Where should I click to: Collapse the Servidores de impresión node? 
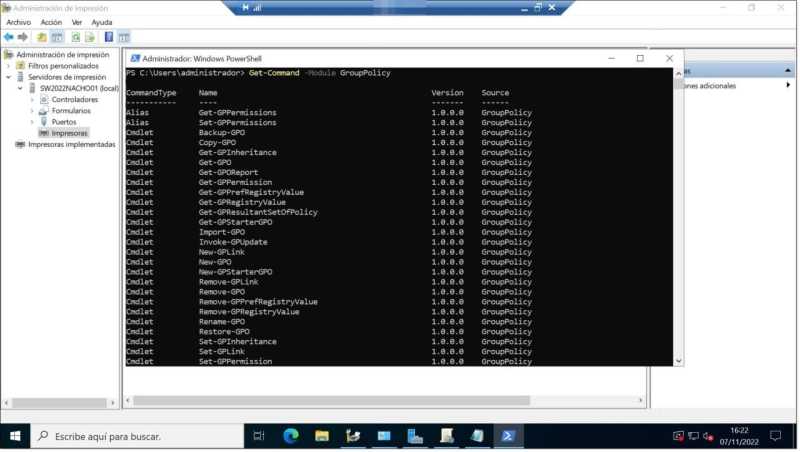pyautogui.click(x=8, y=77)
